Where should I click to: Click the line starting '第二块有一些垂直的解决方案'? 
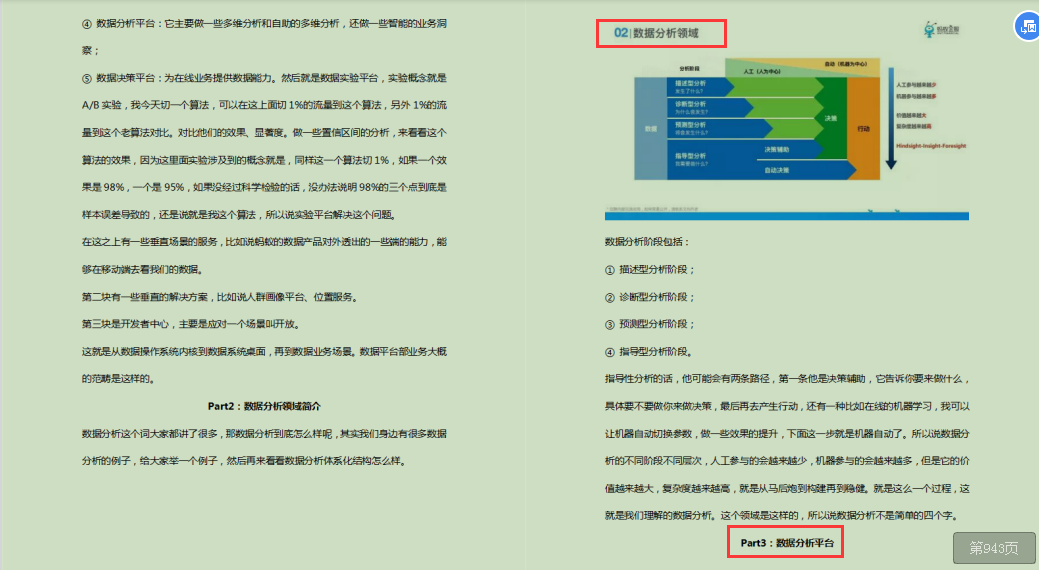click(x=221, y=297)
